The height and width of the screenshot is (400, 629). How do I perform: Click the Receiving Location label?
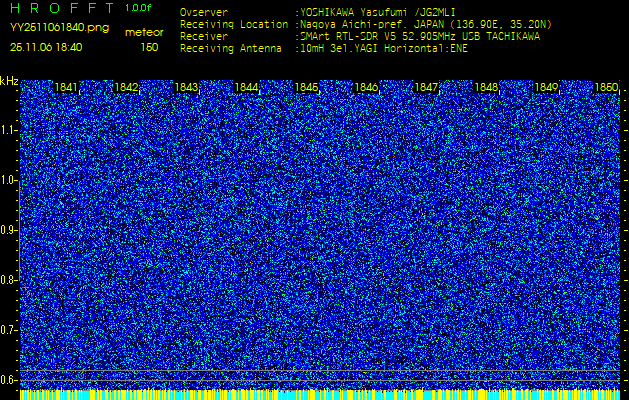(x=234, y=24)
